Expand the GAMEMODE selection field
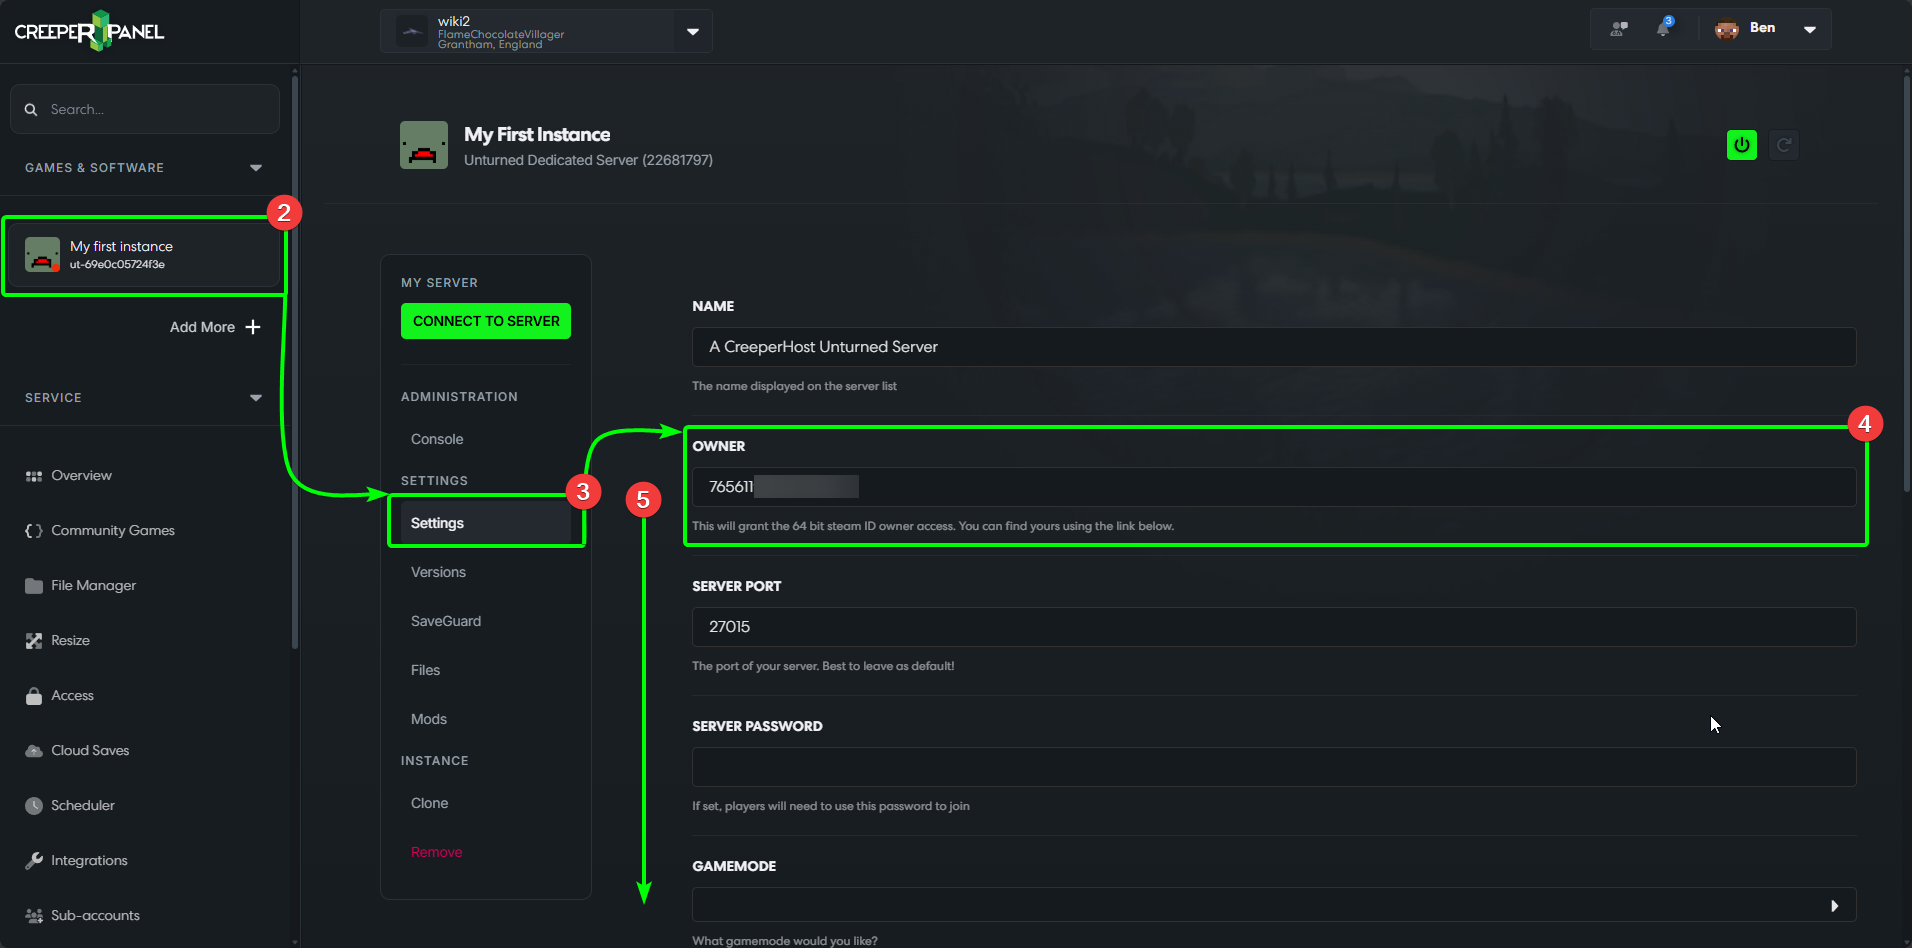Image resolution: width=1912 pixels, height=948 pixels. click(x=1835, y=904)
